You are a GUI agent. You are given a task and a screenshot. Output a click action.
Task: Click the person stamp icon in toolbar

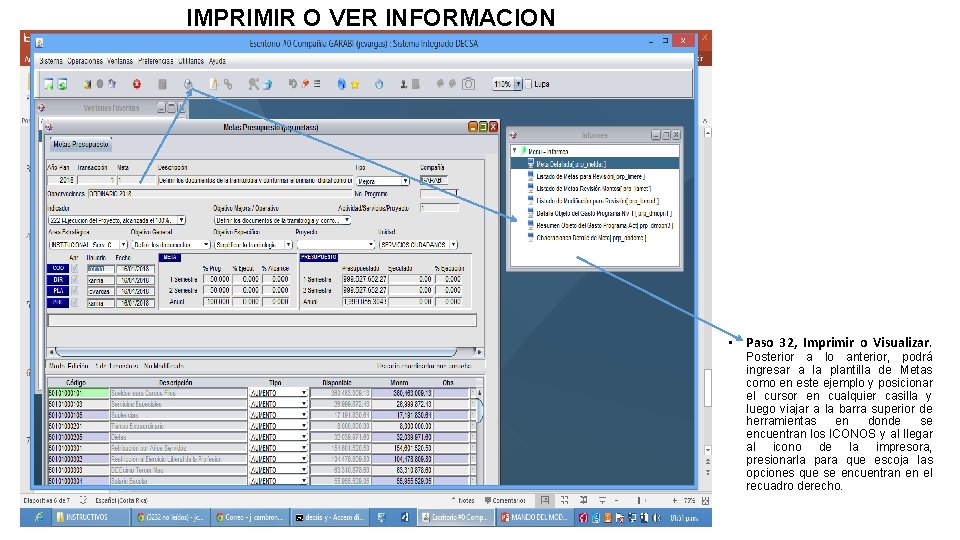(403, 84)
